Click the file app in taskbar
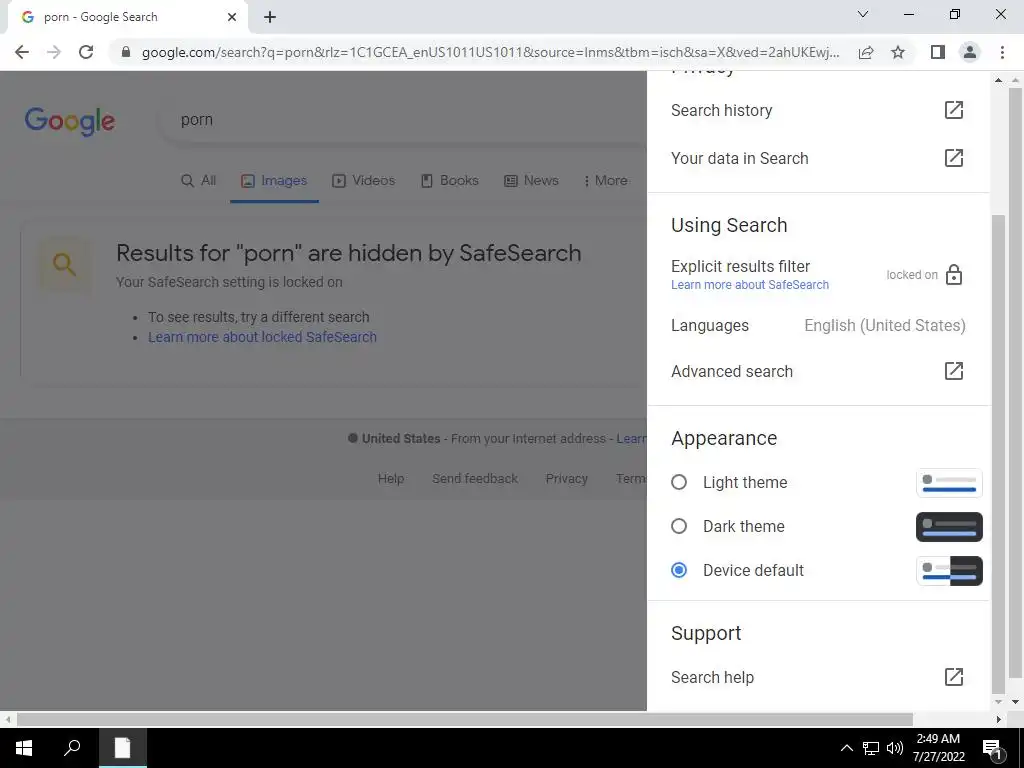This screenshot has width=1024, height=768. (x=123, y=748)
